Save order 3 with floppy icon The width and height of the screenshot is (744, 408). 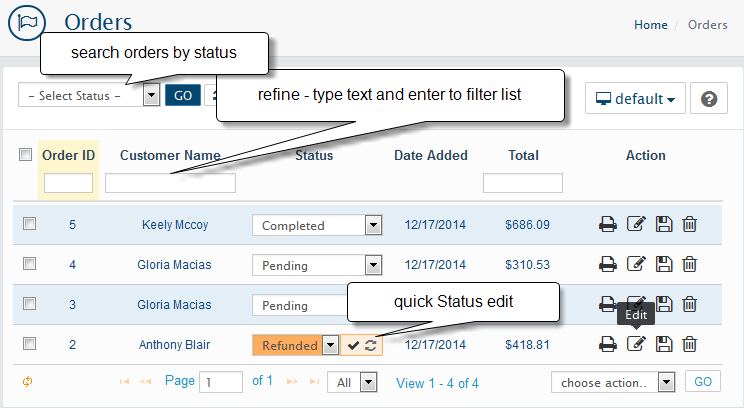coord(664,304)
